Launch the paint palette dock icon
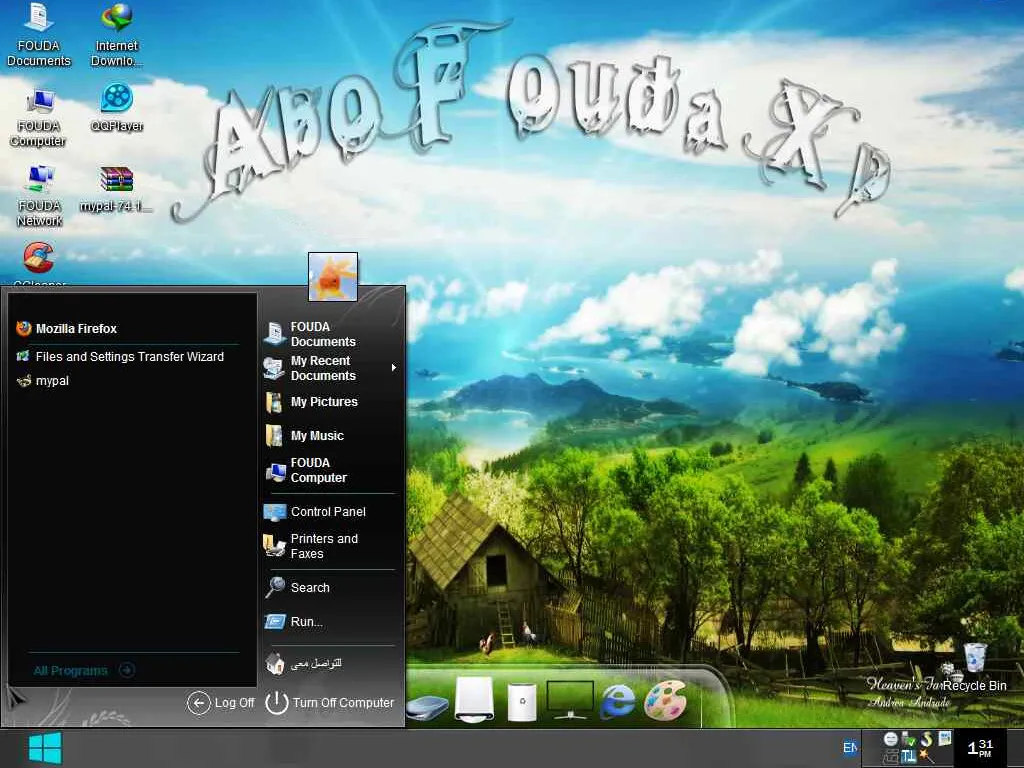Image resolution: width=1024 pixels, height=768 pixels. pos(665,700)
